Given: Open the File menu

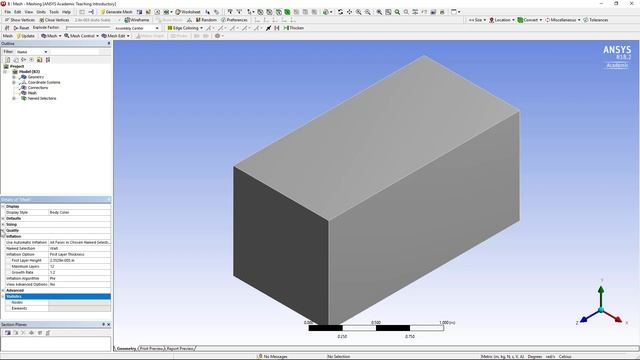Looking at the screenshot, I should coord(7,12).
